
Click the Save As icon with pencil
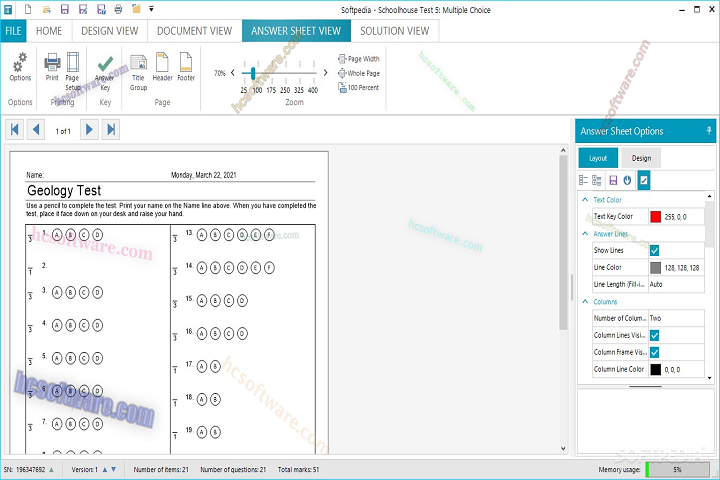point(83,9)
